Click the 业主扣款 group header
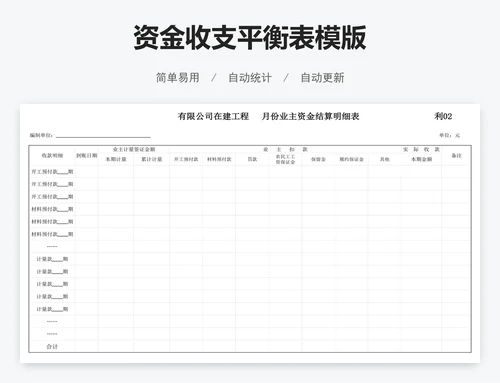Viewport: 500px width, 383px height. 285,149
